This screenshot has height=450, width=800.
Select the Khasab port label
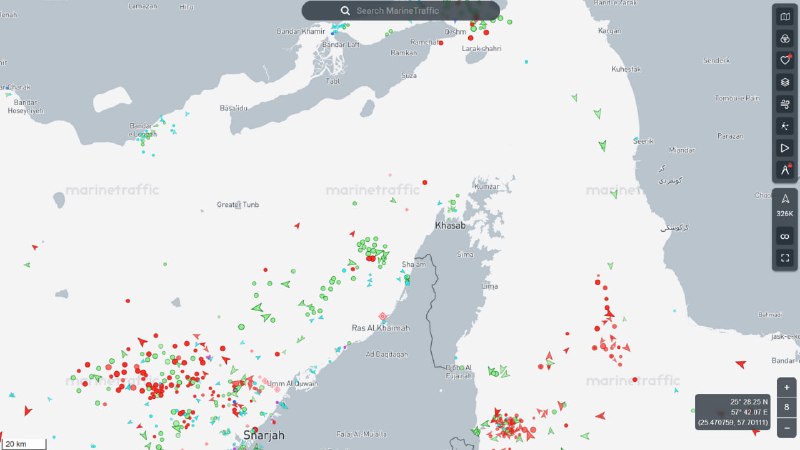[x=450, y=226]
